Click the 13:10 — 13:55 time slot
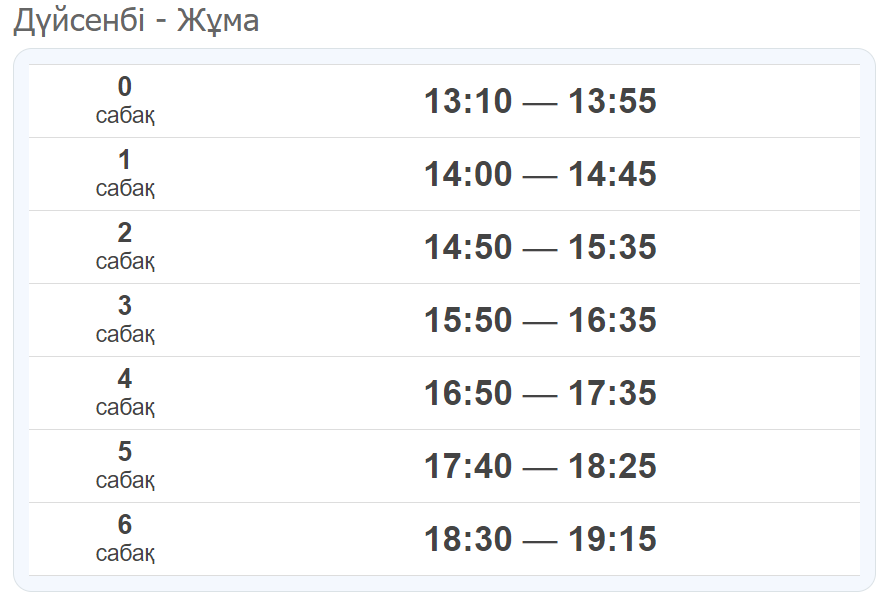Screen dimensions: 884x600 click(540, 102)
